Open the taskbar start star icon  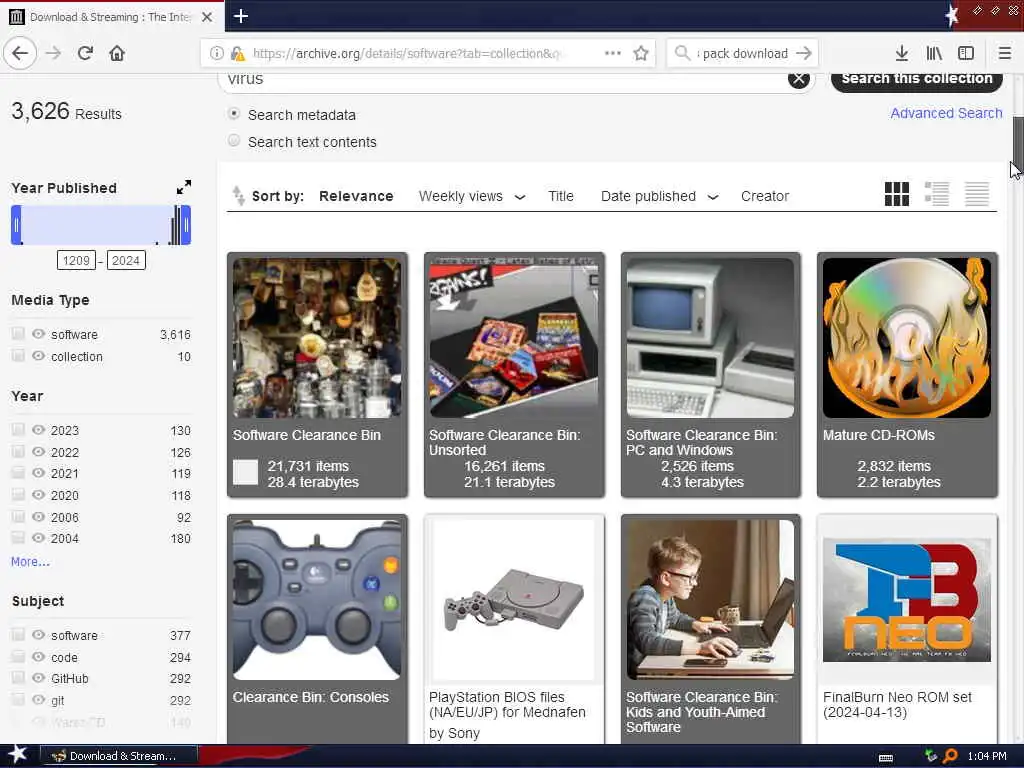[x=17, y=755]
